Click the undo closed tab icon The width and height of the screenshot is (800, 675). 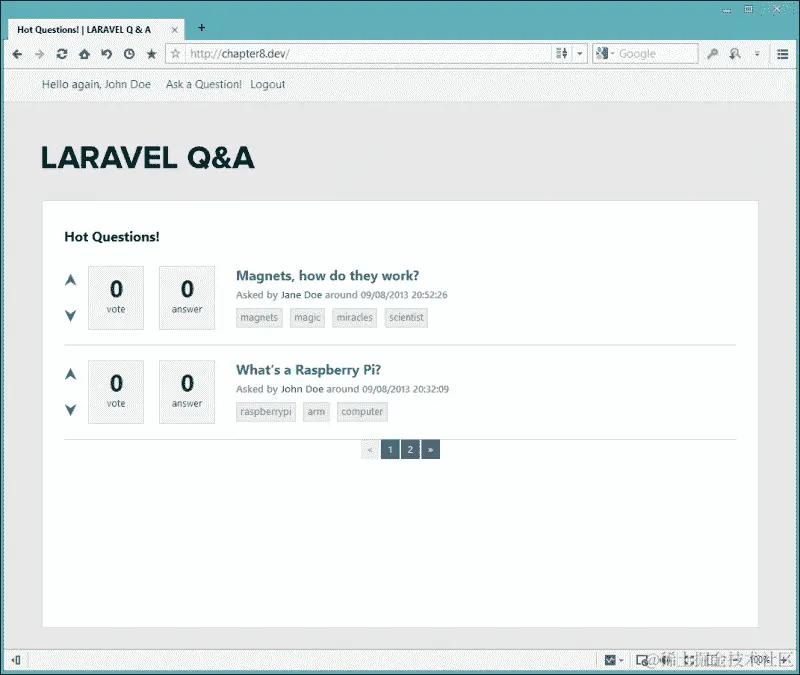pyautogui.click(x=106, y=54)
